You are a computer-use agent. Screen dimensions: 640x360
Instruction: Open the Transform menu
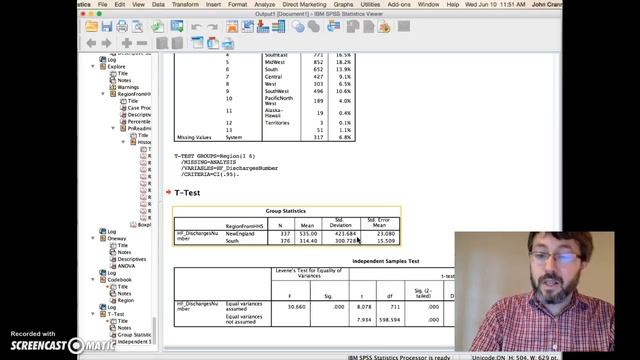[x=185, y=4]
